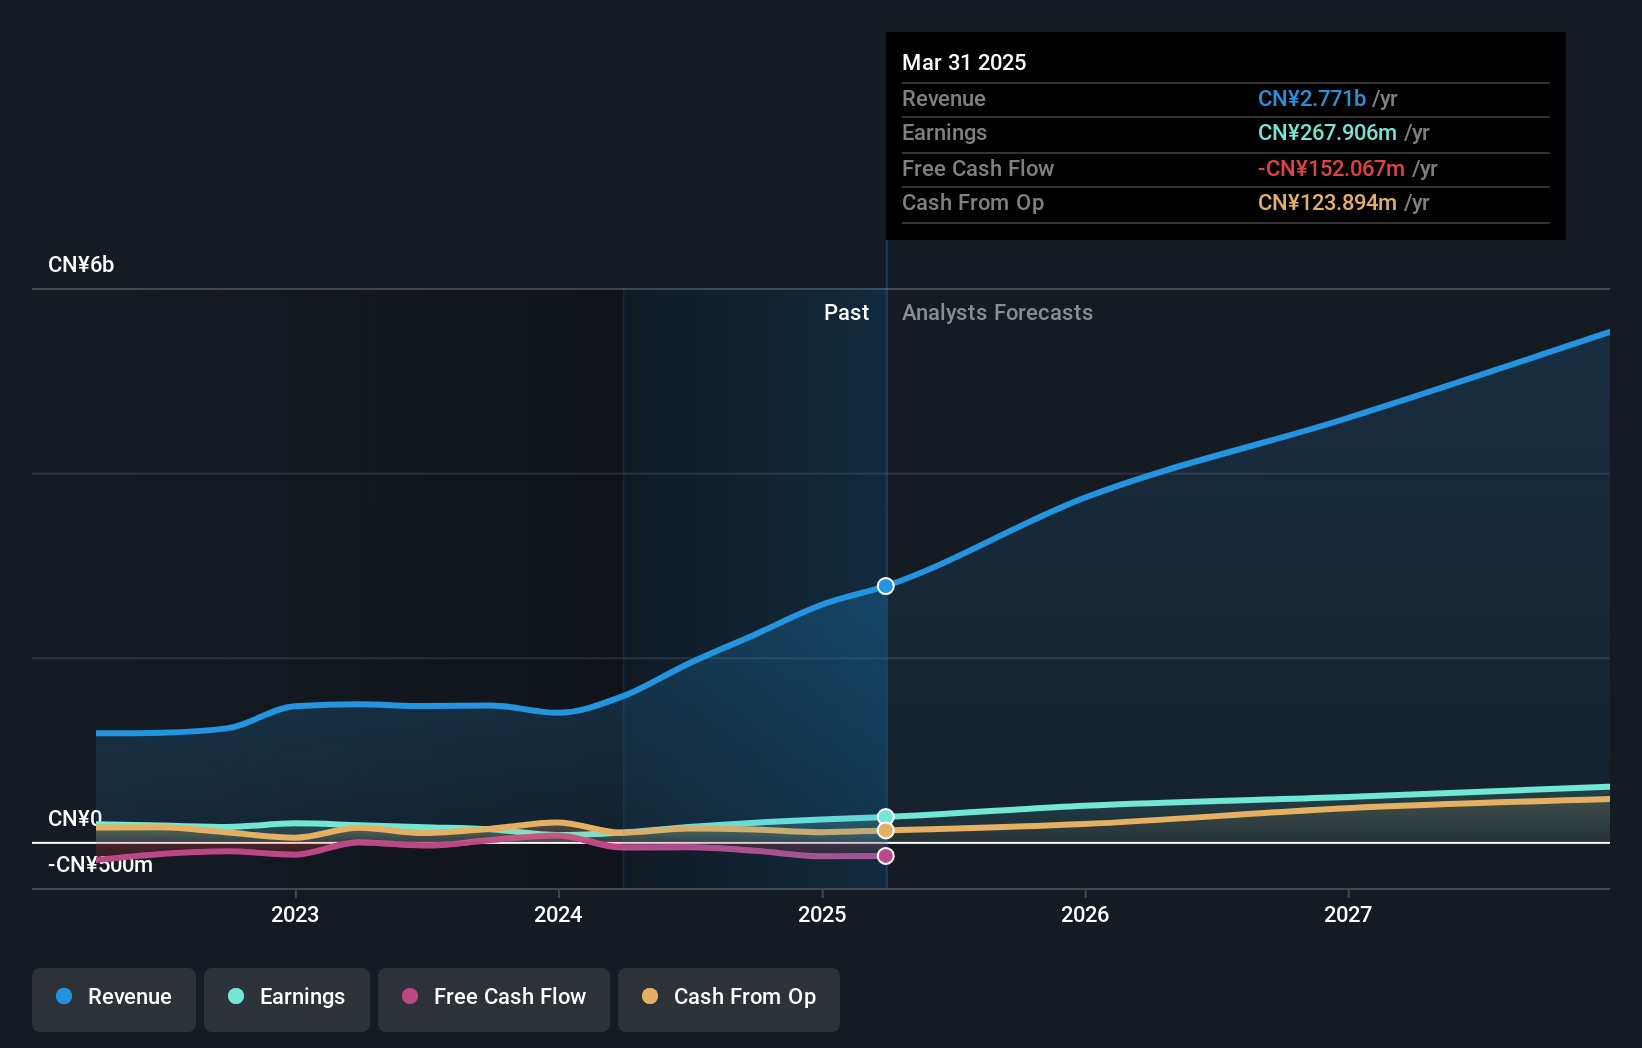Click the teal Earnings data point marker
The image size is (1642, 1048).
886,817
